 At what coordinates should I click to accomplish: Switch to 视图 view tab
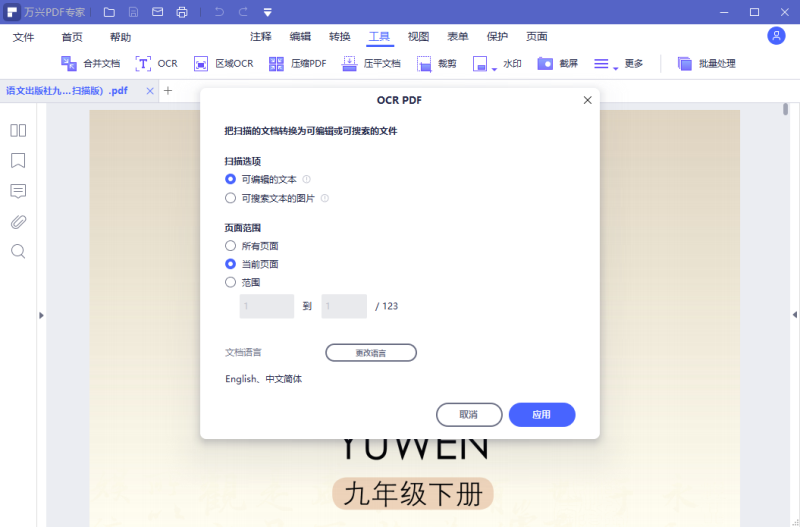(x=418, y=36)
